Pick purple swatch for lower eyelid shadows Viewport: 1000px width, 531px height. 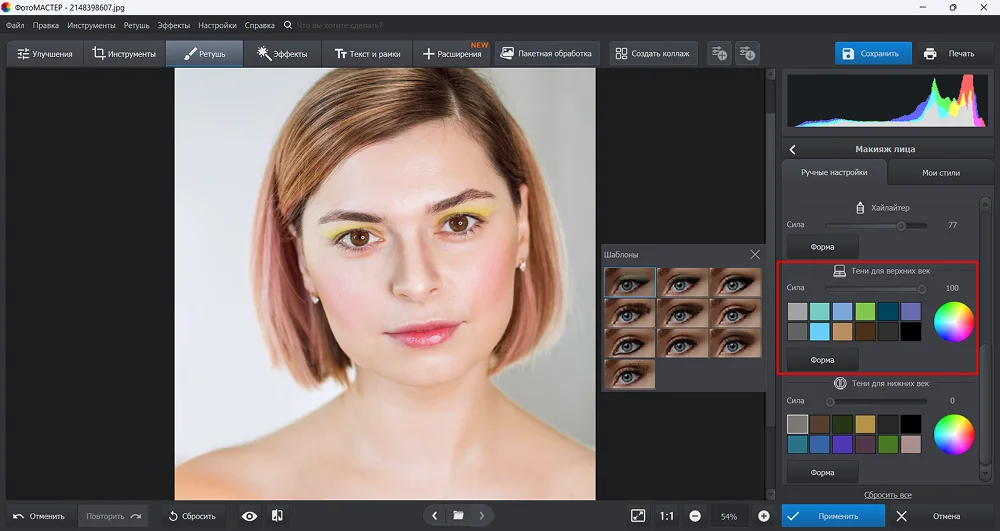[x=842, y=444]
